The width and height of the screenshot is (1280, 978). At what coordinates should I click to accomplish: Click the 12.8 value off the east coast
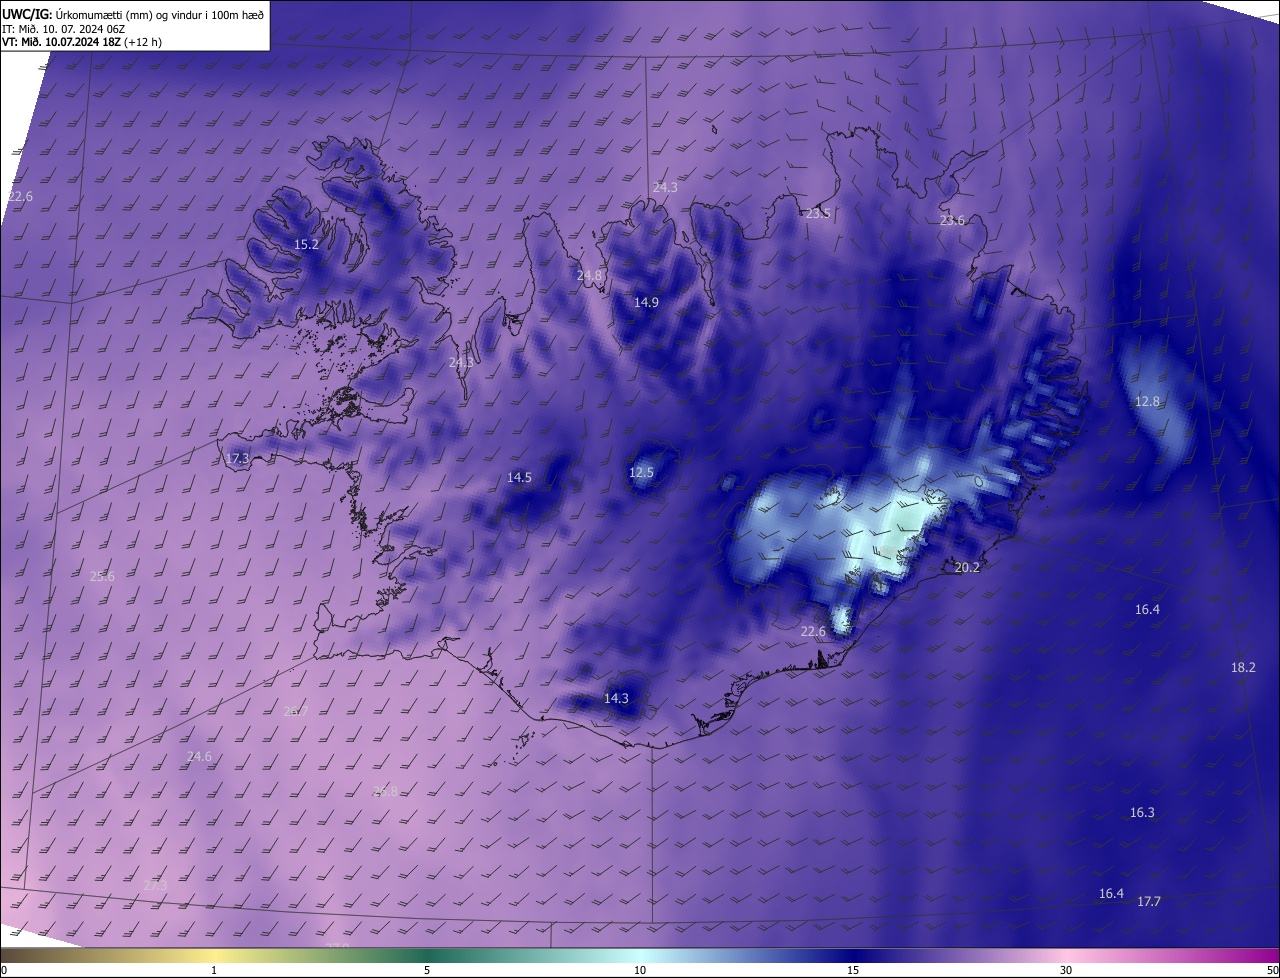(1147, 401)
